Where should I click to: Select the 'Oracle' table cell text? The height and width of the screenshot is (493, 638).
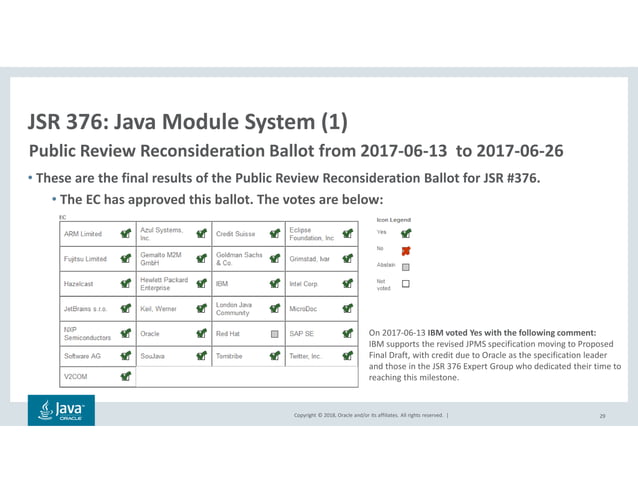[x=150, y=334]
